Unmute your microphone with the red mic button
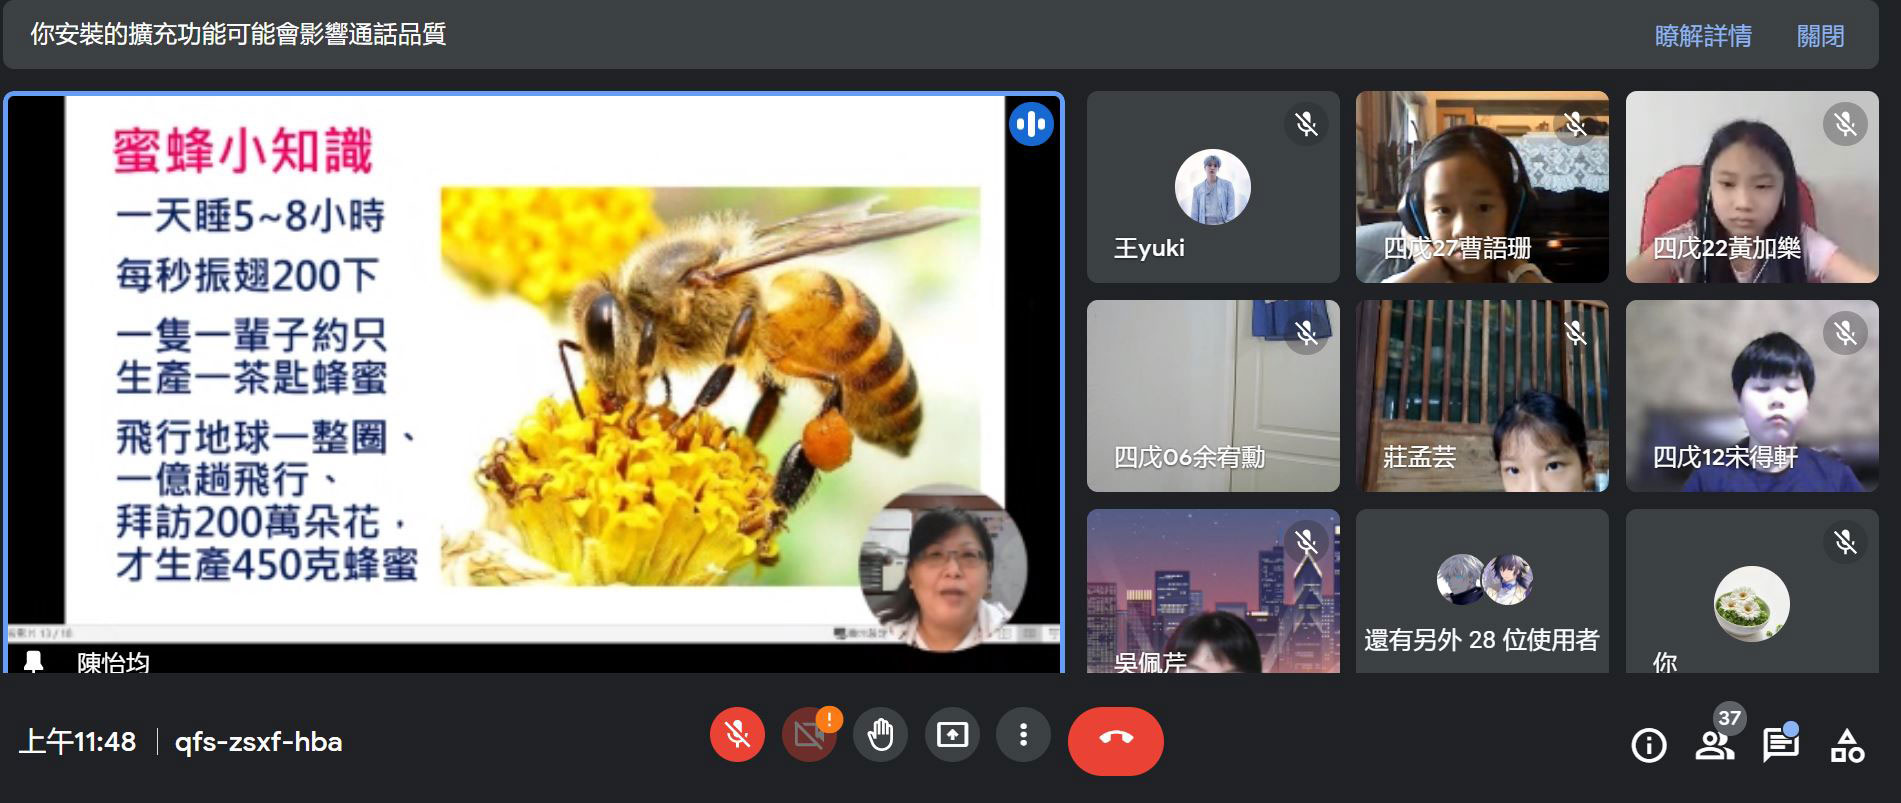This screenshot has width=1901, height=803. 737,736
